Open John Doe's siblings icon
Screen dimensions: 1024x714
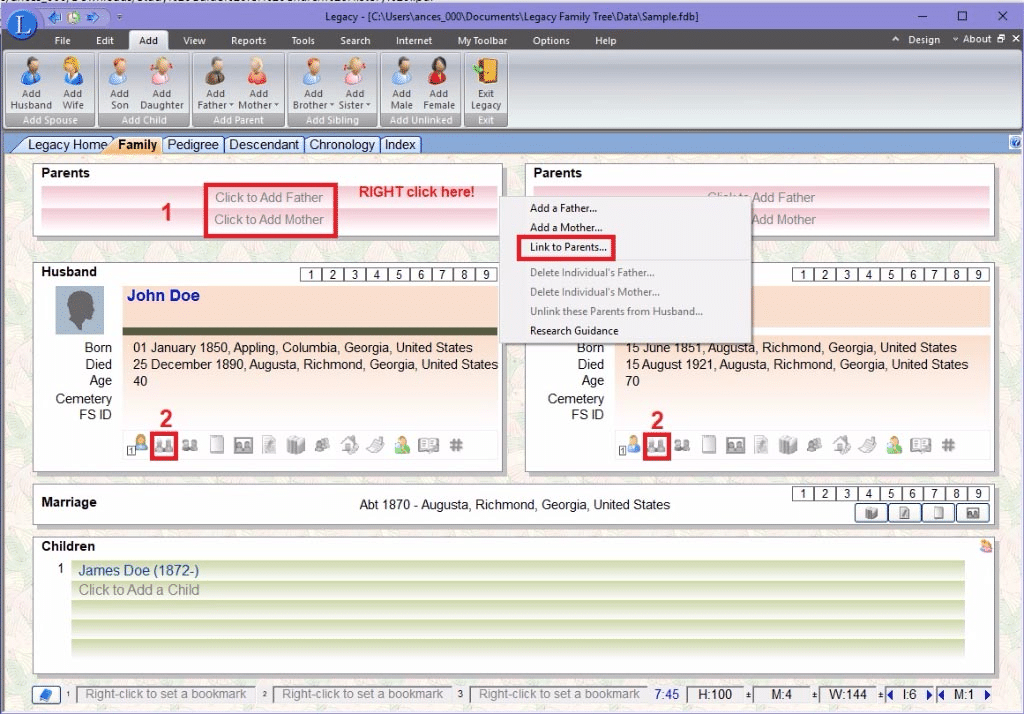pos(190,446)
